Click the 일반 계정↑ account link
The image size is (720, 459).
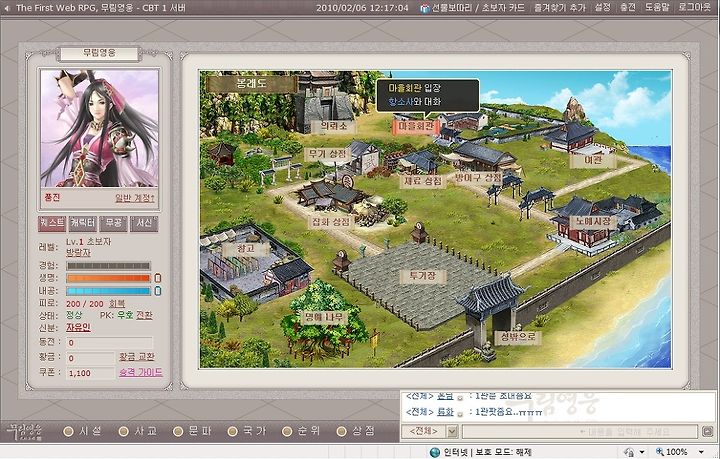[135, 198]
